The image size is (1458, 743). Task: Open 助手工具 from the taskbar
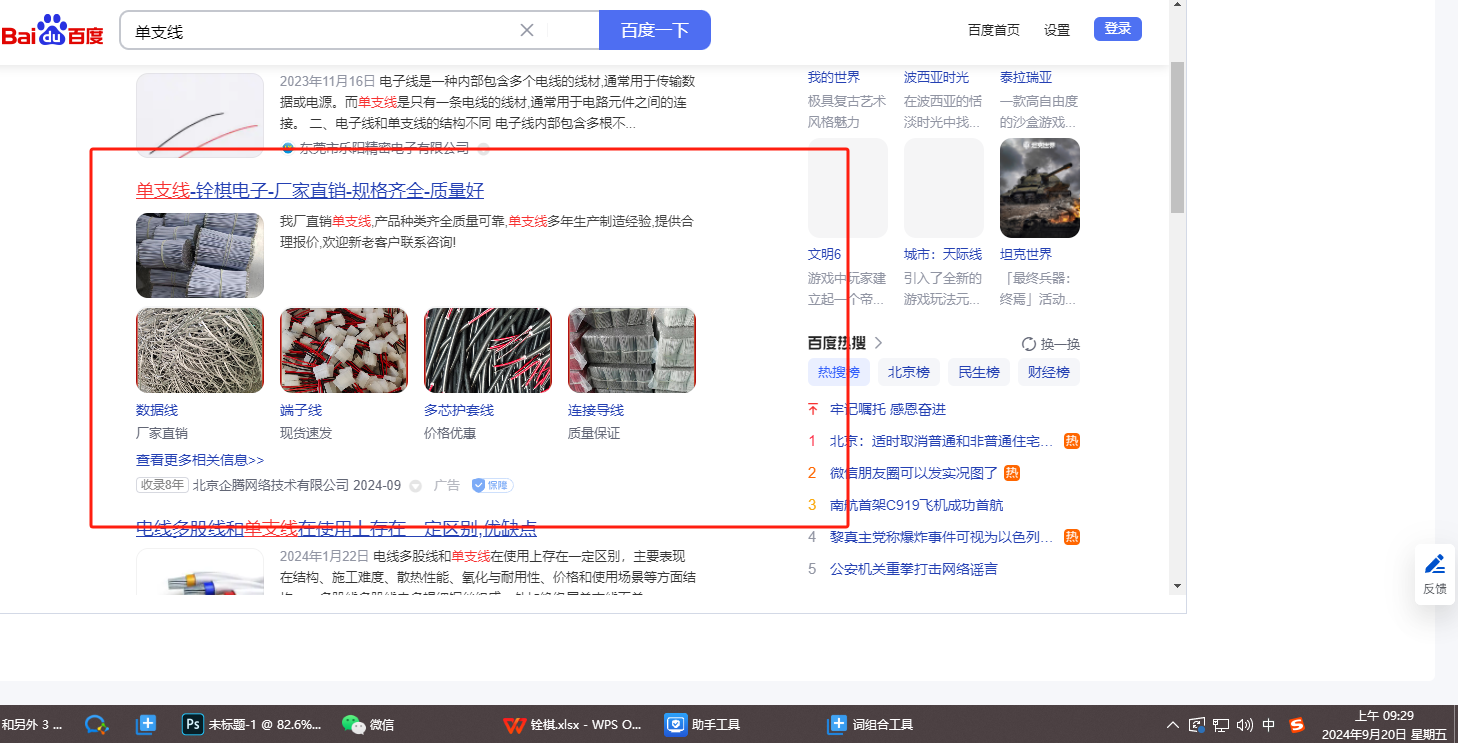pyautogui.click(x=703, y=725)
